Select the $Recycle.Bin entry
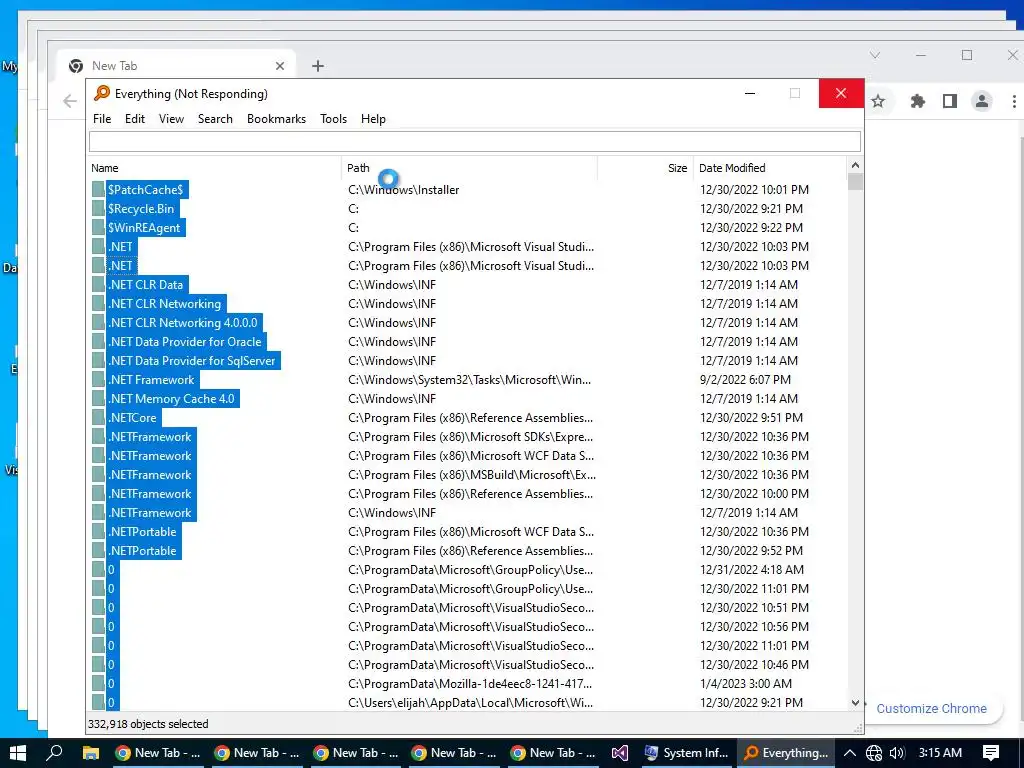 tap(141, 209)
